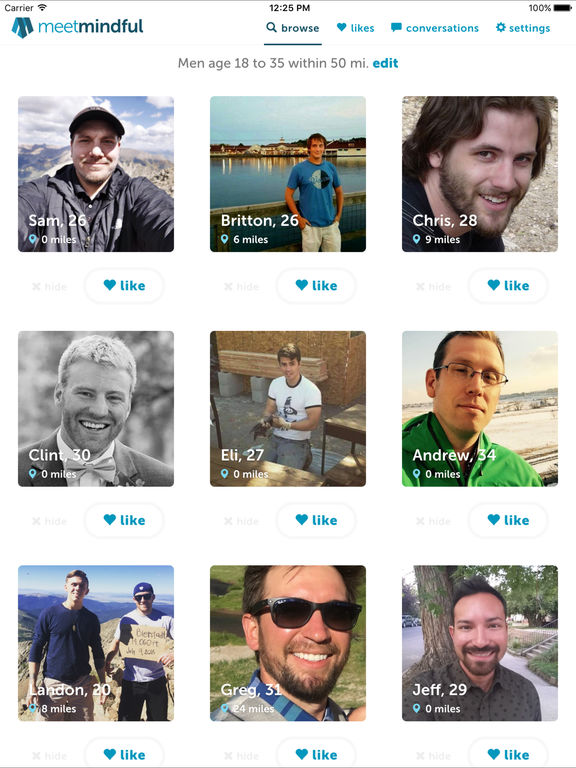Like Chris's profile
This screenshot has height=768, width=576.
(x=508, y=286)
